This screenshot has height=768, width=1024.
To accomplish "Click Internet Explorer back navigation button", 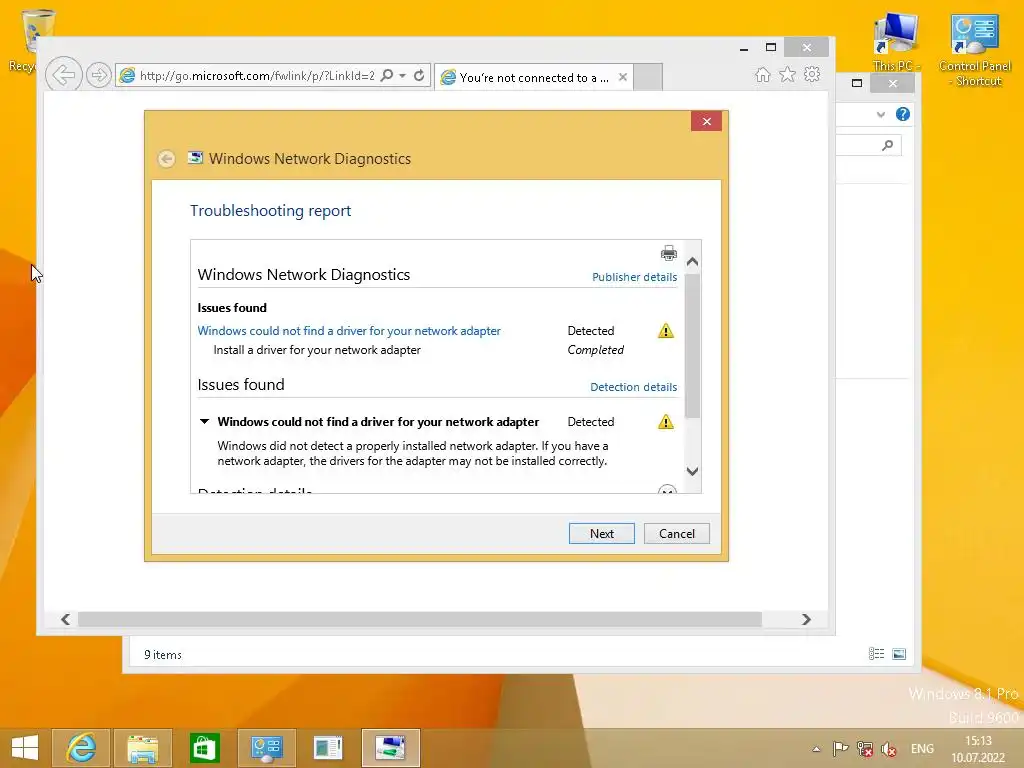I will [x=64, y=75].
